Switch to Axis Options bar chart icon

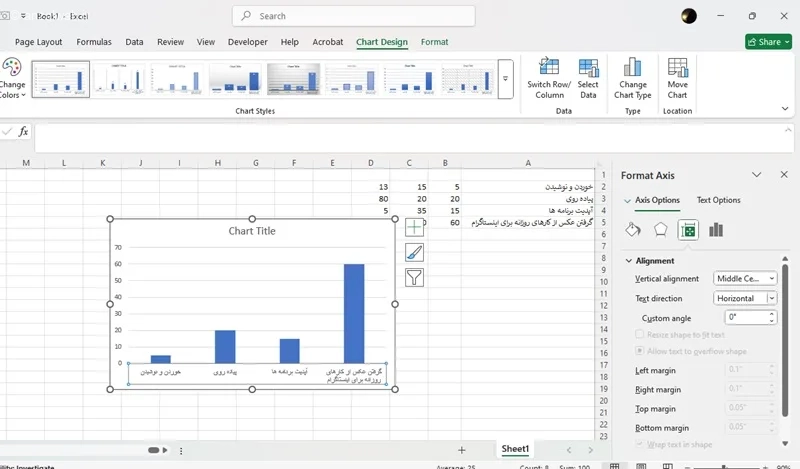(x=716, y=230)
